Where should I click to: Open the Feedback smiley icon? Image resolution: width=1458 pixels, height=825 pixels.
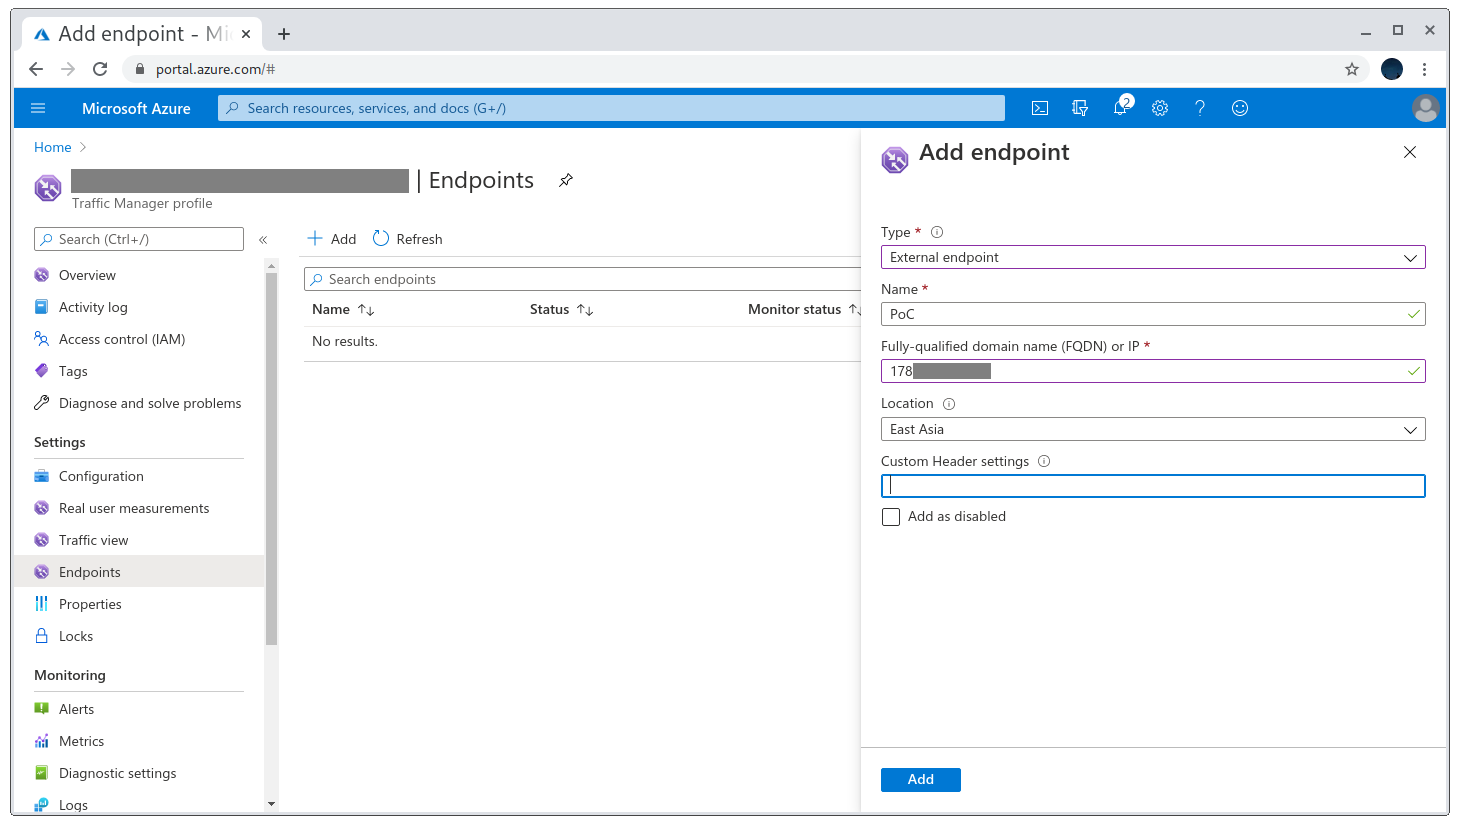click(x=1240, y=108)
